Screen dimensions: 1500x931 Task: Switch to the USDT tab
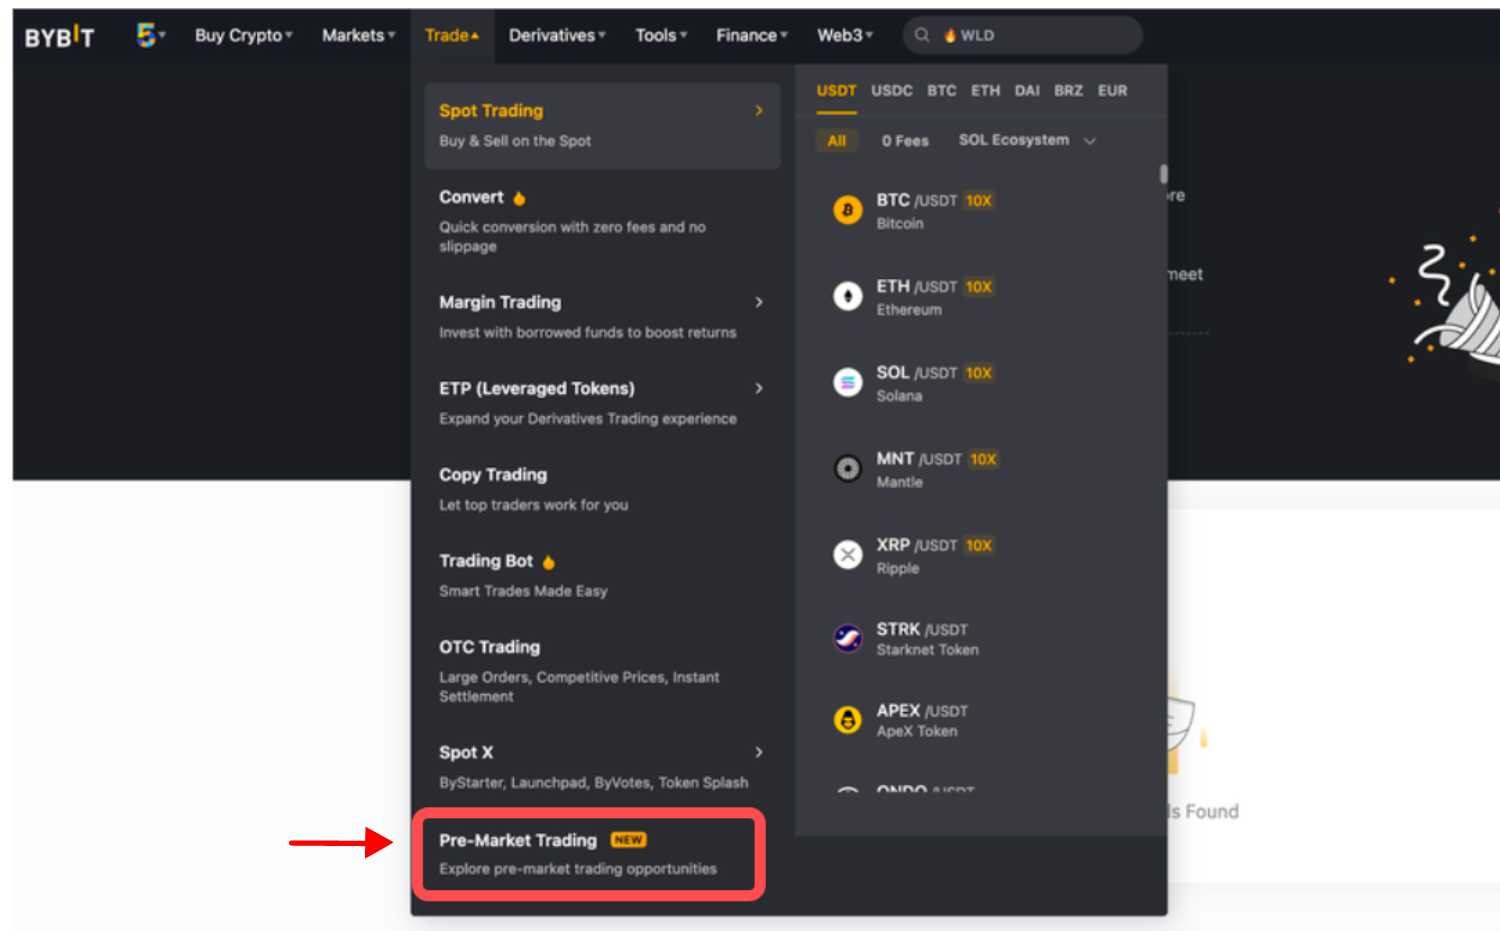click(836, 91)
